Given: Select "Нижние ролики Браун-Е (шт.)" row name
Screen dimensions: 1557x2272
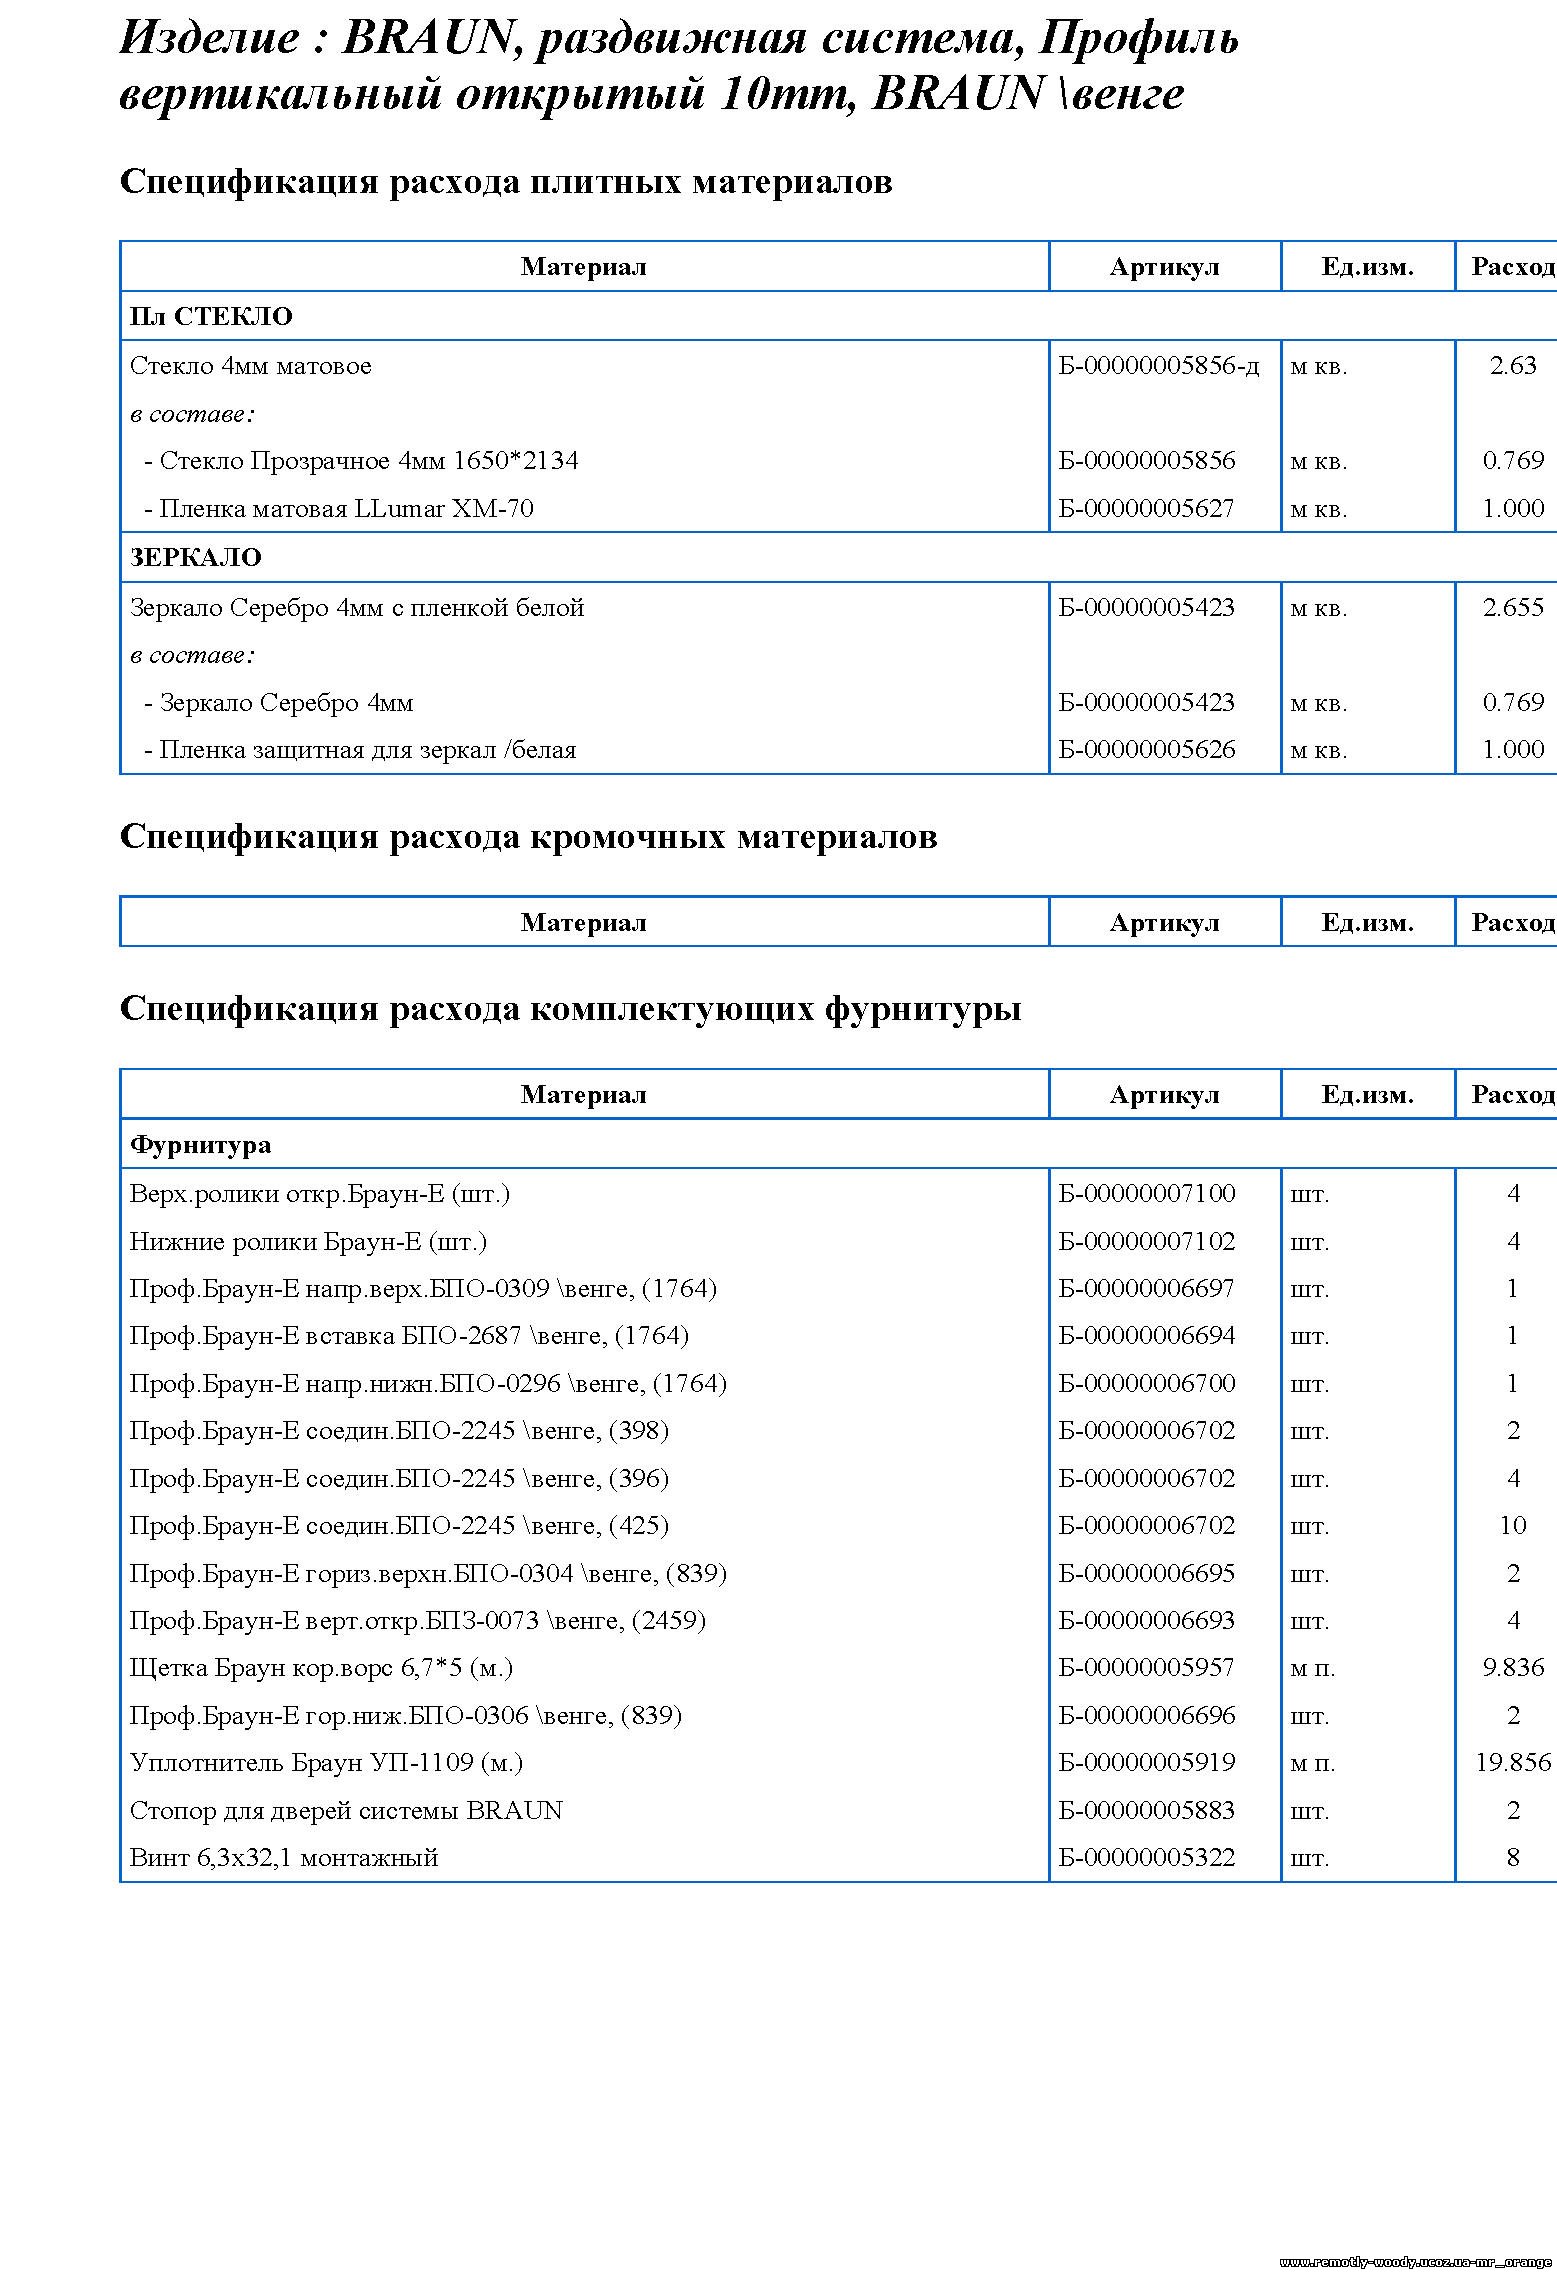Looking at the screenshot, I should (308, 1242).
